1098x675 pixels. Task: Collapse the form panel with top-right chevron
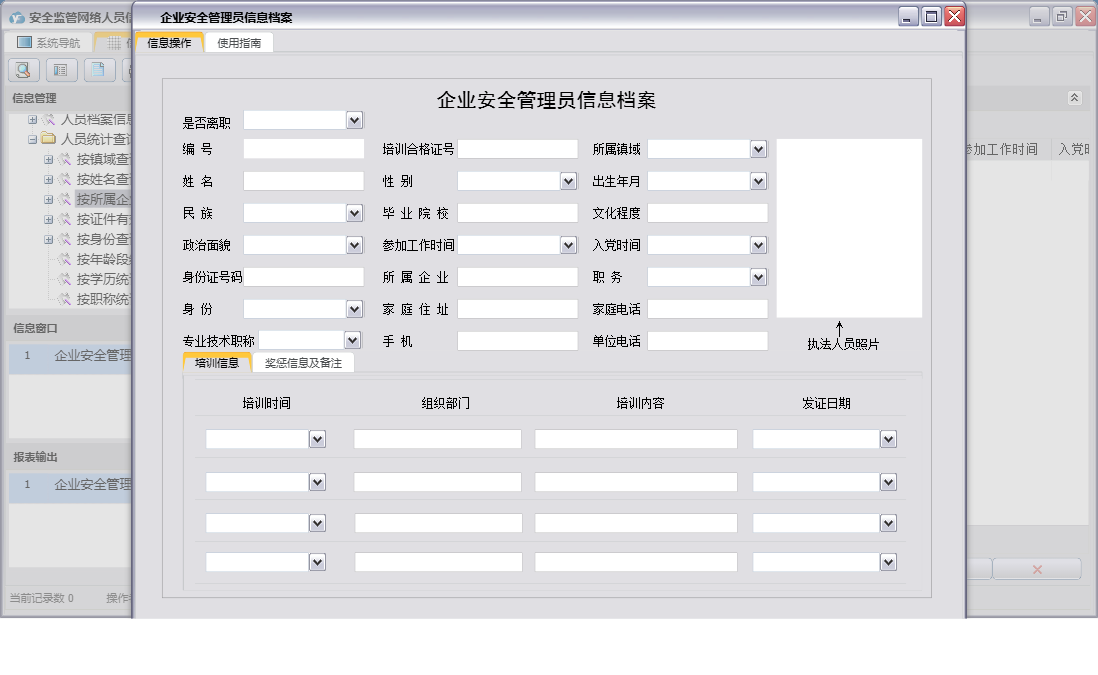1075,98
